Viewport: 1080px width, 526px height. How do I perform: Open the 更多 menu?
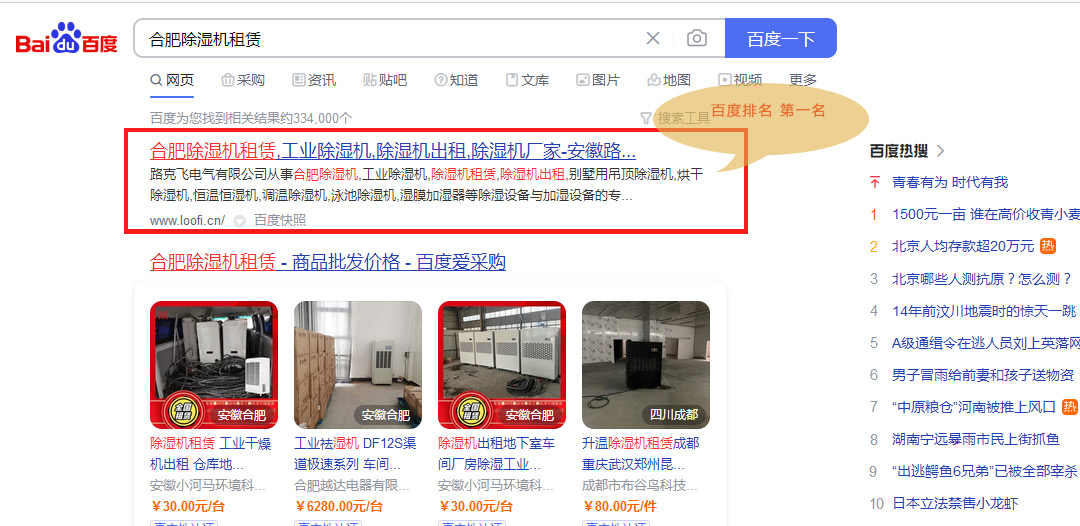[x=802, y=81]
